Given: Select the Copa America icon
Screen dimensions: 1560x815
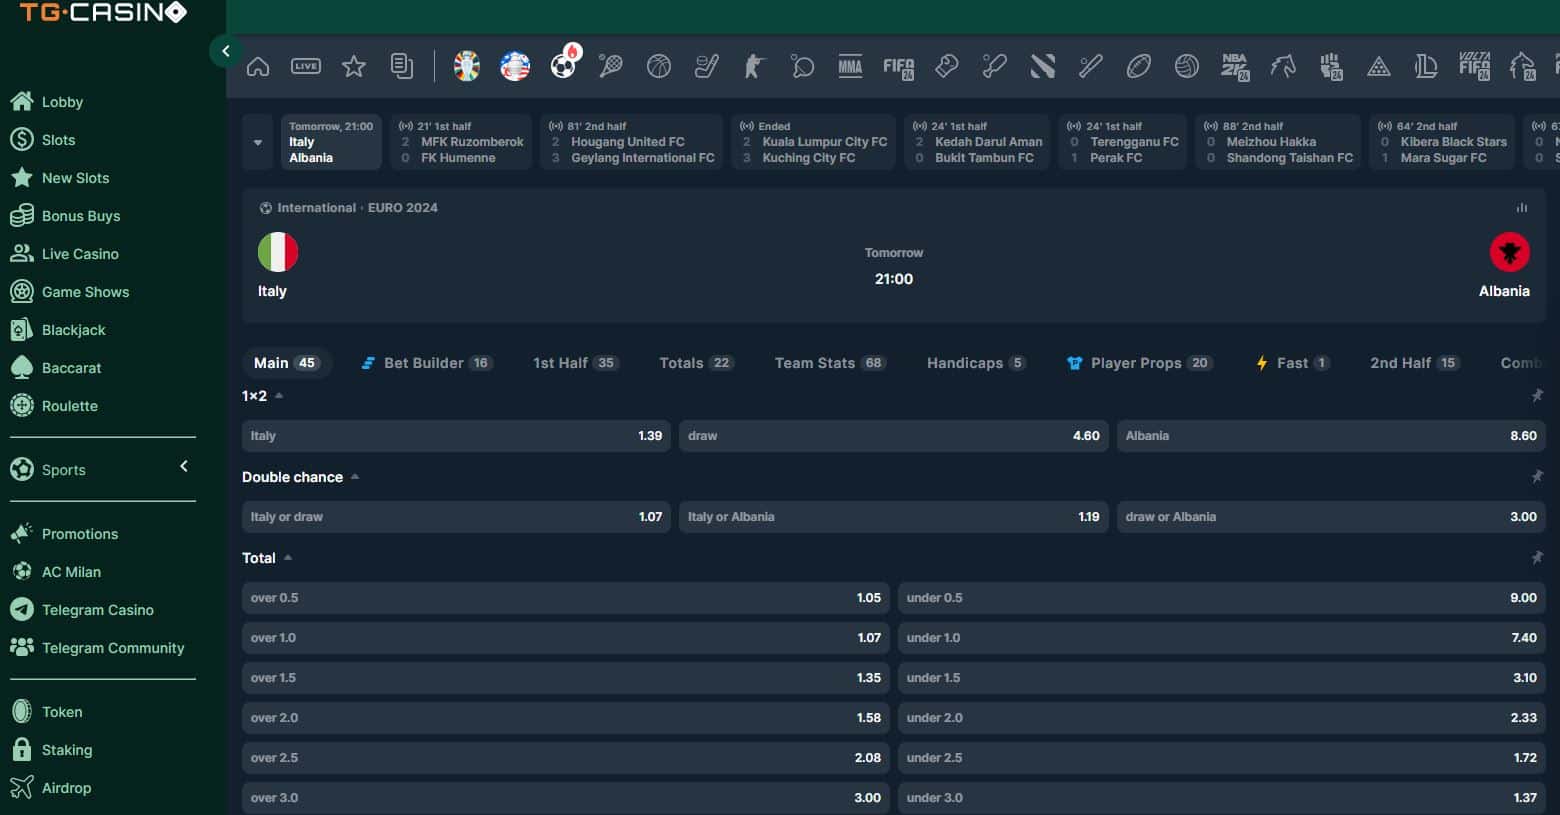Looking at the screenshot, I should click(515, 67).
